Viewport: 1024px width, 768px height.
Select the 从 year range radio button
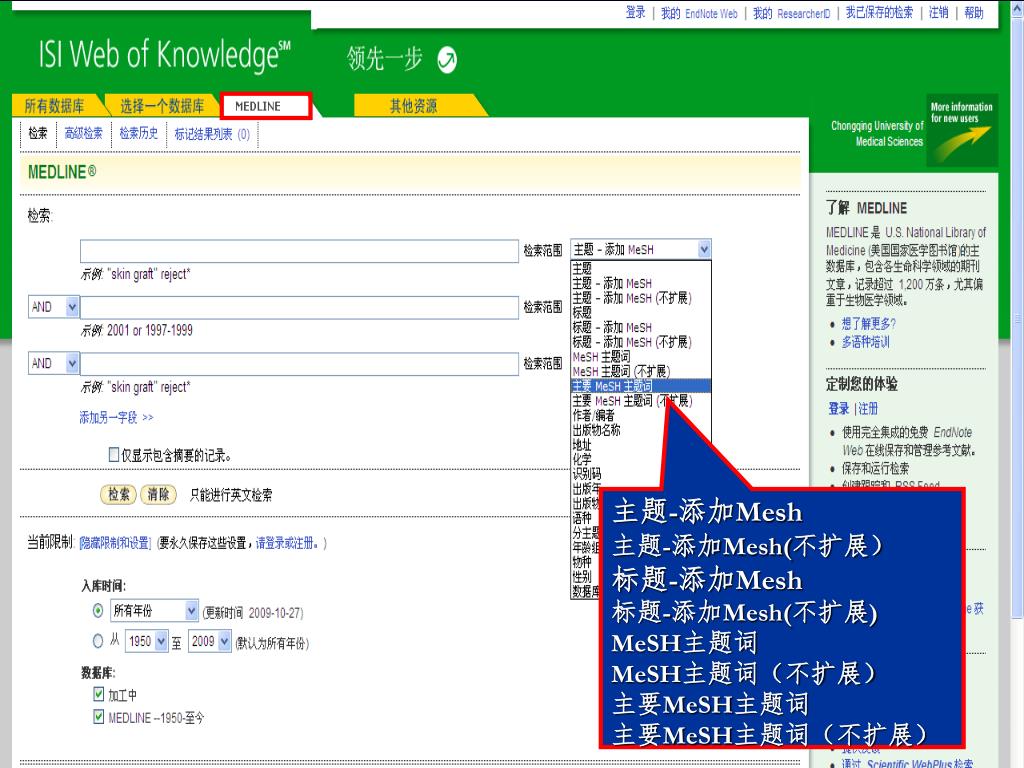(98, 641)
